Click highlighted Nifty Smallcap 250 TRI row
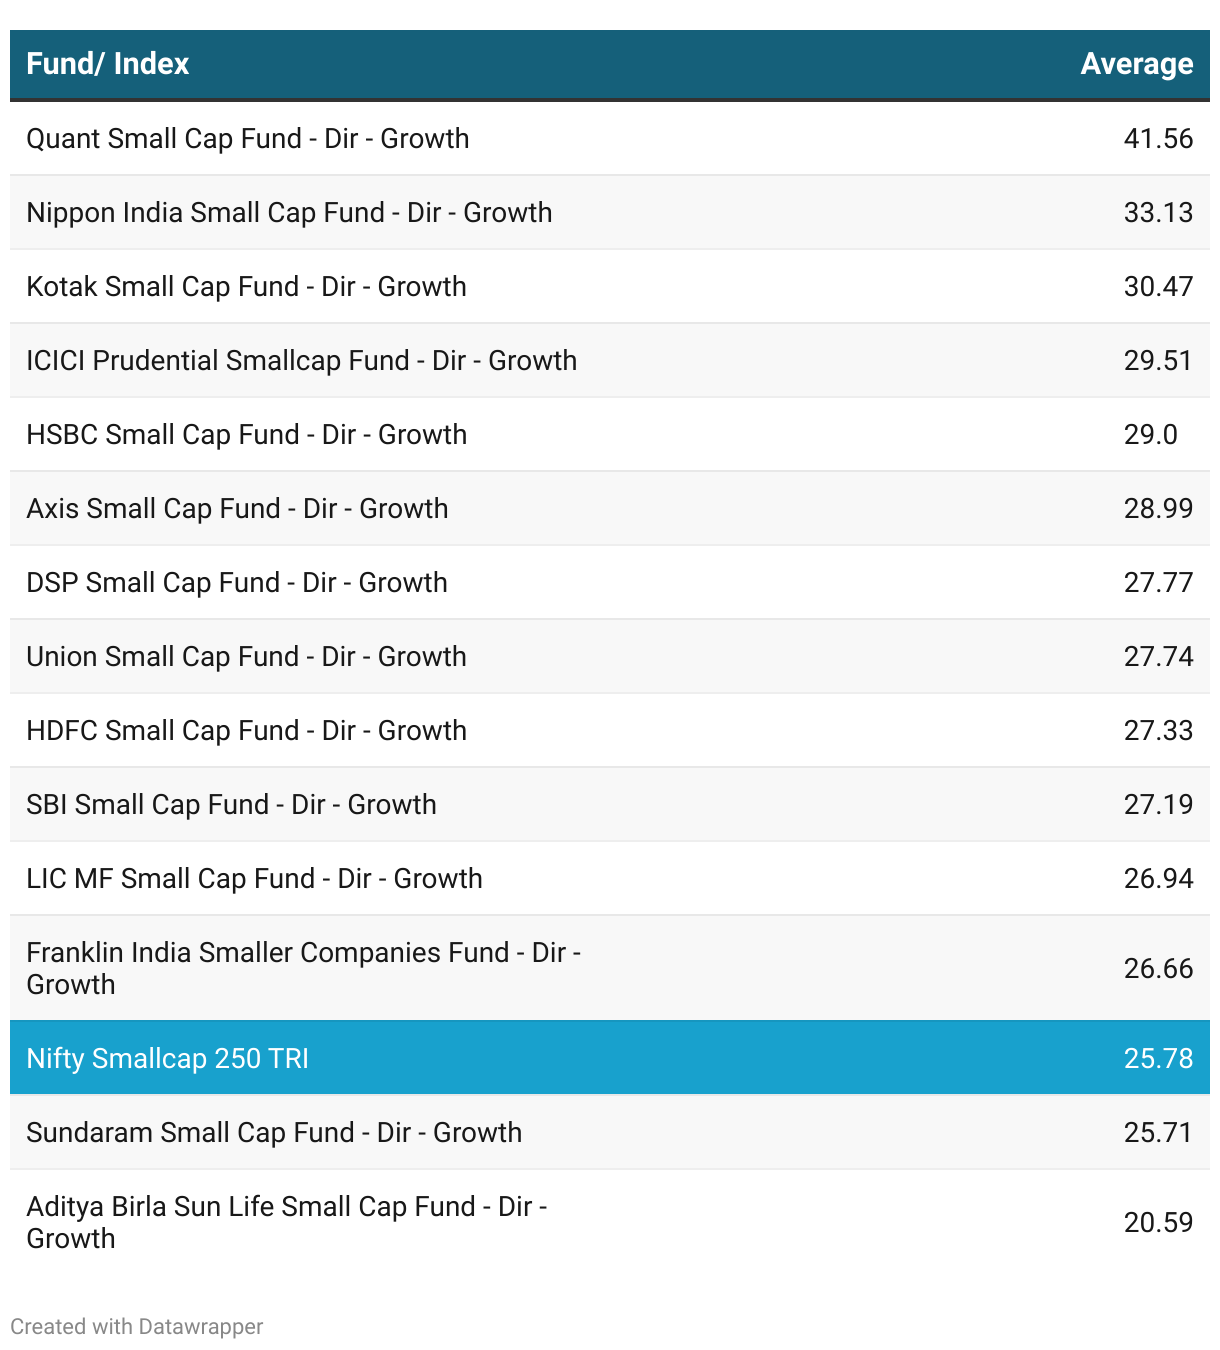Screen dimensions: 1220x1350 pyautogui.click(x=610, y=1058)
